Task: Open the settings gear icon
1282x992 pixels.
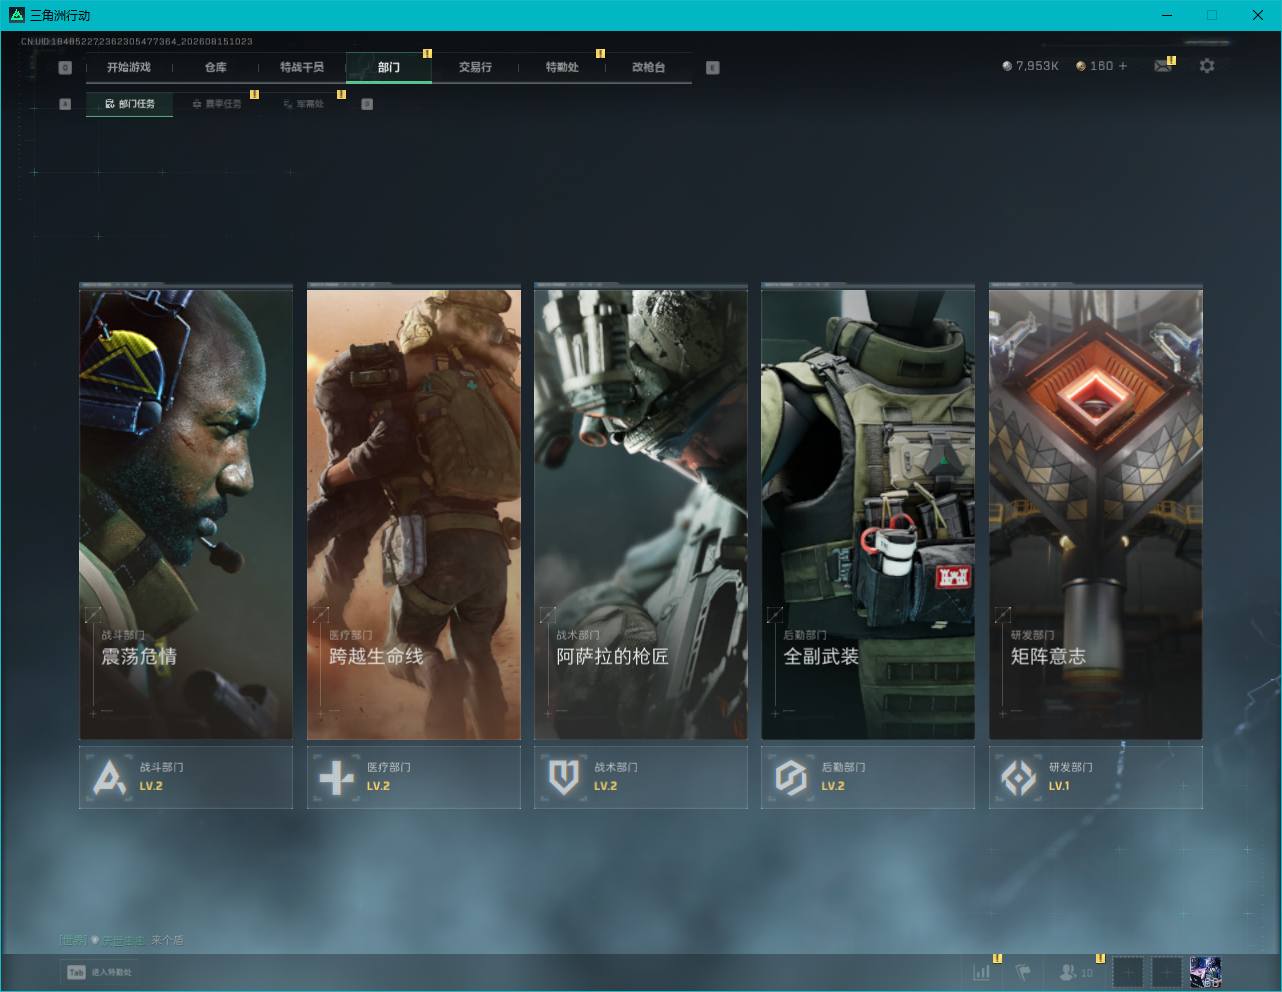Action: (1207, 66)
